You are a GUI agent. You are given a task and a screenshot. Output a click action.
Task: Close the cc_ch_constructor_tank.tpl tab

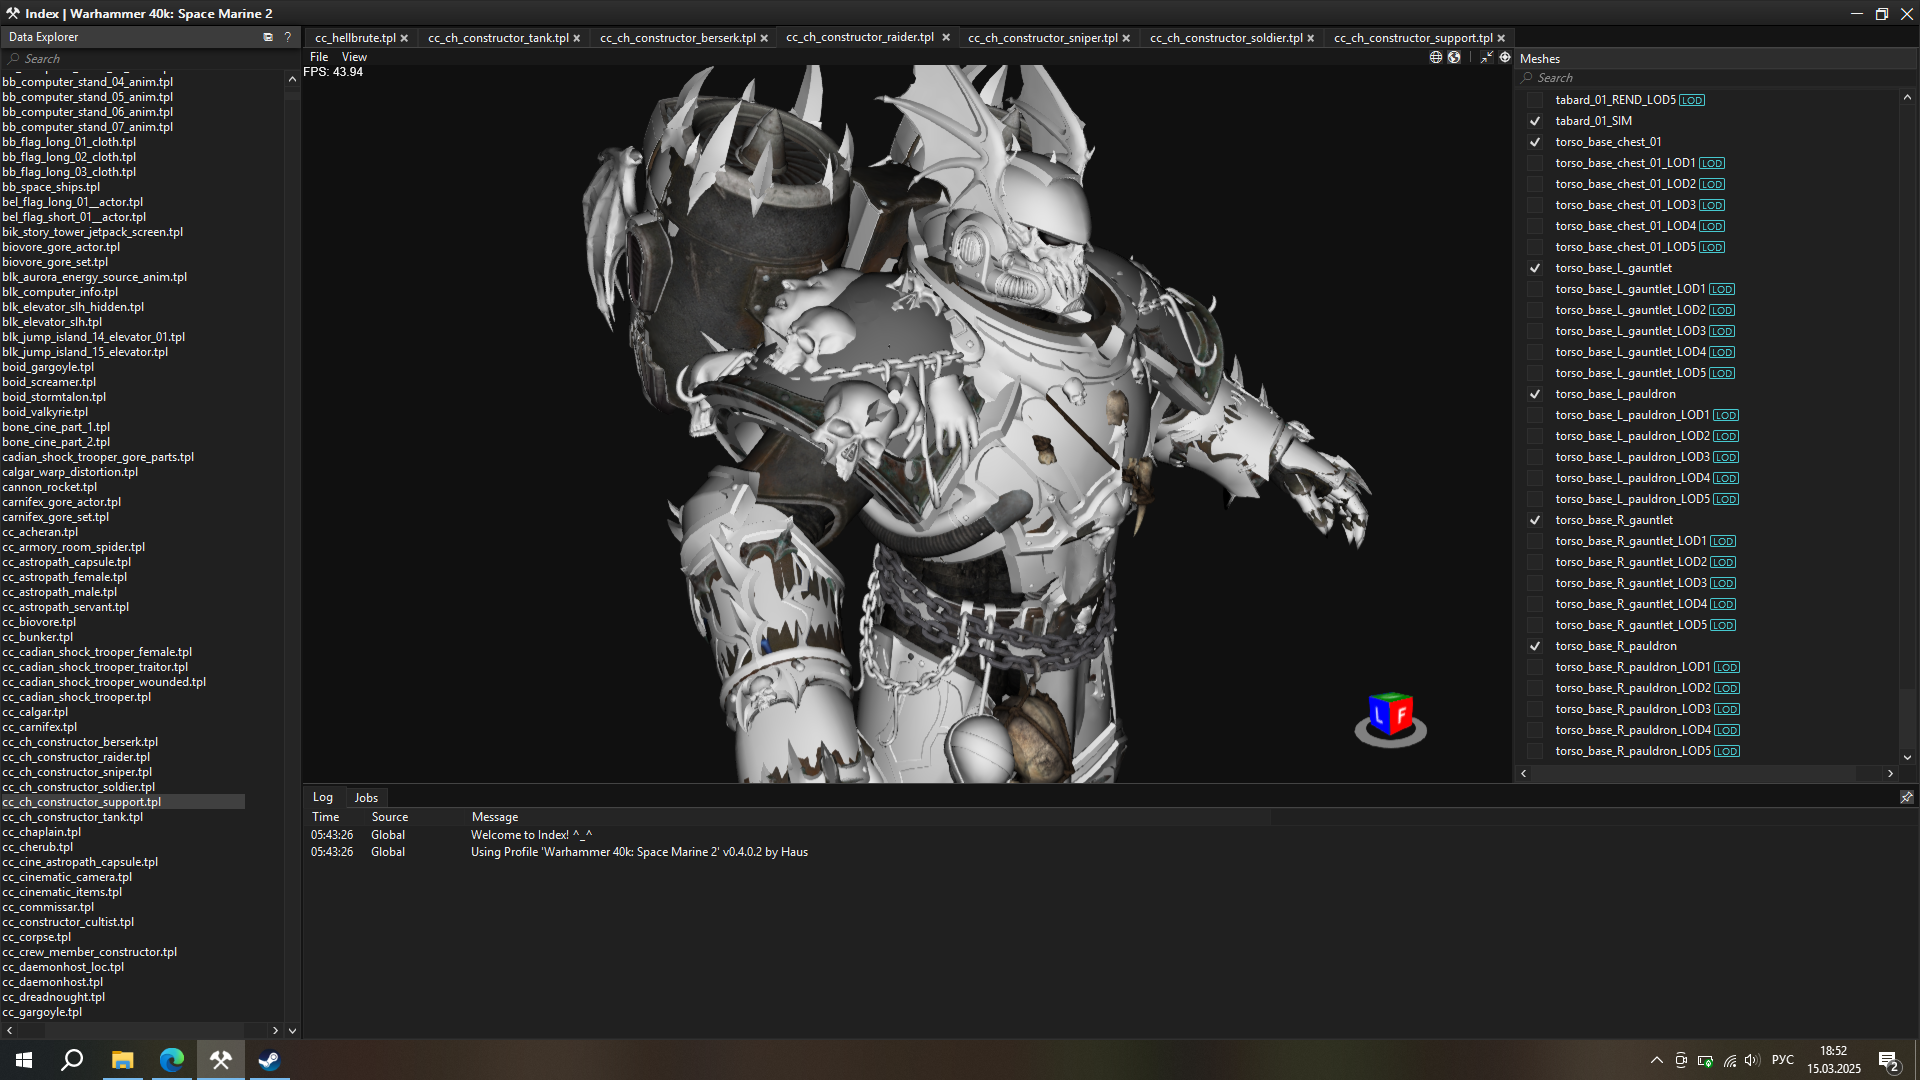[577, 38]
